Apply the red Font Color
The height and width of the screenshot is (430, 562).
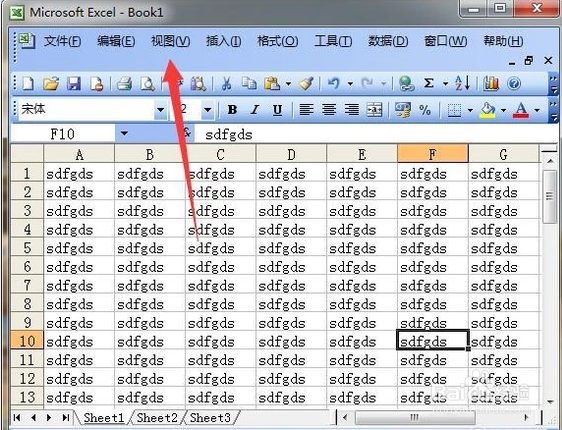[521, 110]
